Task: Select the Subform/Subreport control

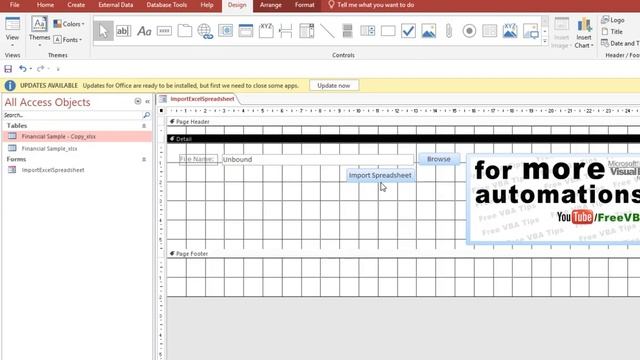Action: [489, 31]
